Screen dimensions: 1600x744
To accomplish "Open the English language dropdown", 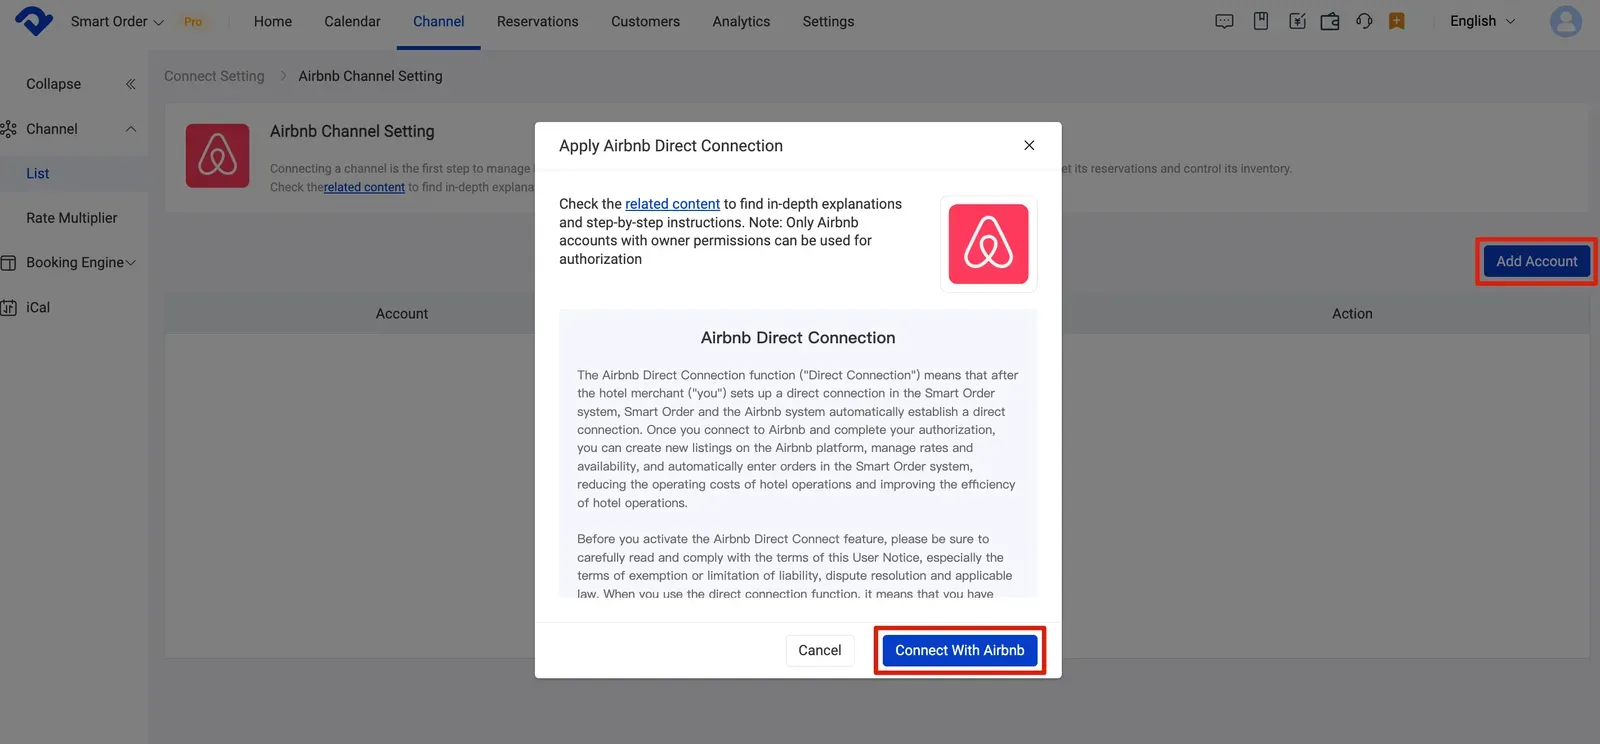I will [x=1483, y=21].
